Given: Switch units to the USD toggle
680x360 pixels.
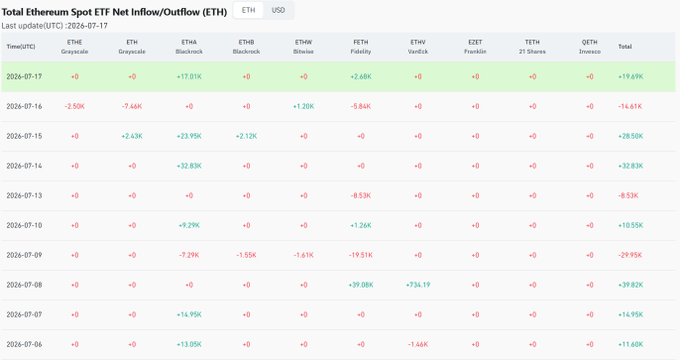Looking at the screenshot, I should 278,10.
